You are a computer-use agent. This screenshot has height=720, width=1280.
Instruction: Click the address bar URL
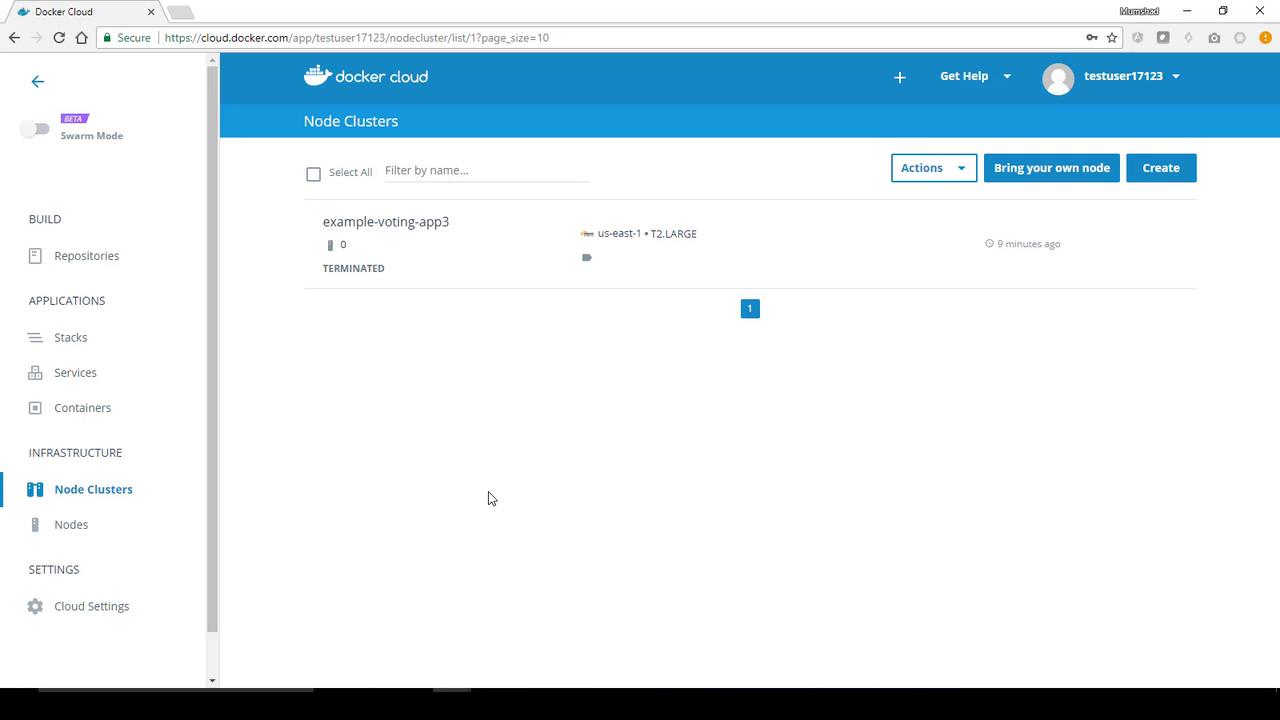point(357,38)
